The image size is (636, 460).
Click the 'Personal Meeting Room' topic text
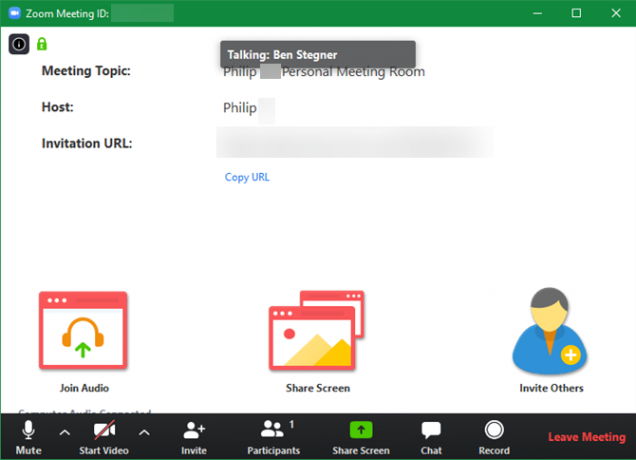[x=353, y=72]
